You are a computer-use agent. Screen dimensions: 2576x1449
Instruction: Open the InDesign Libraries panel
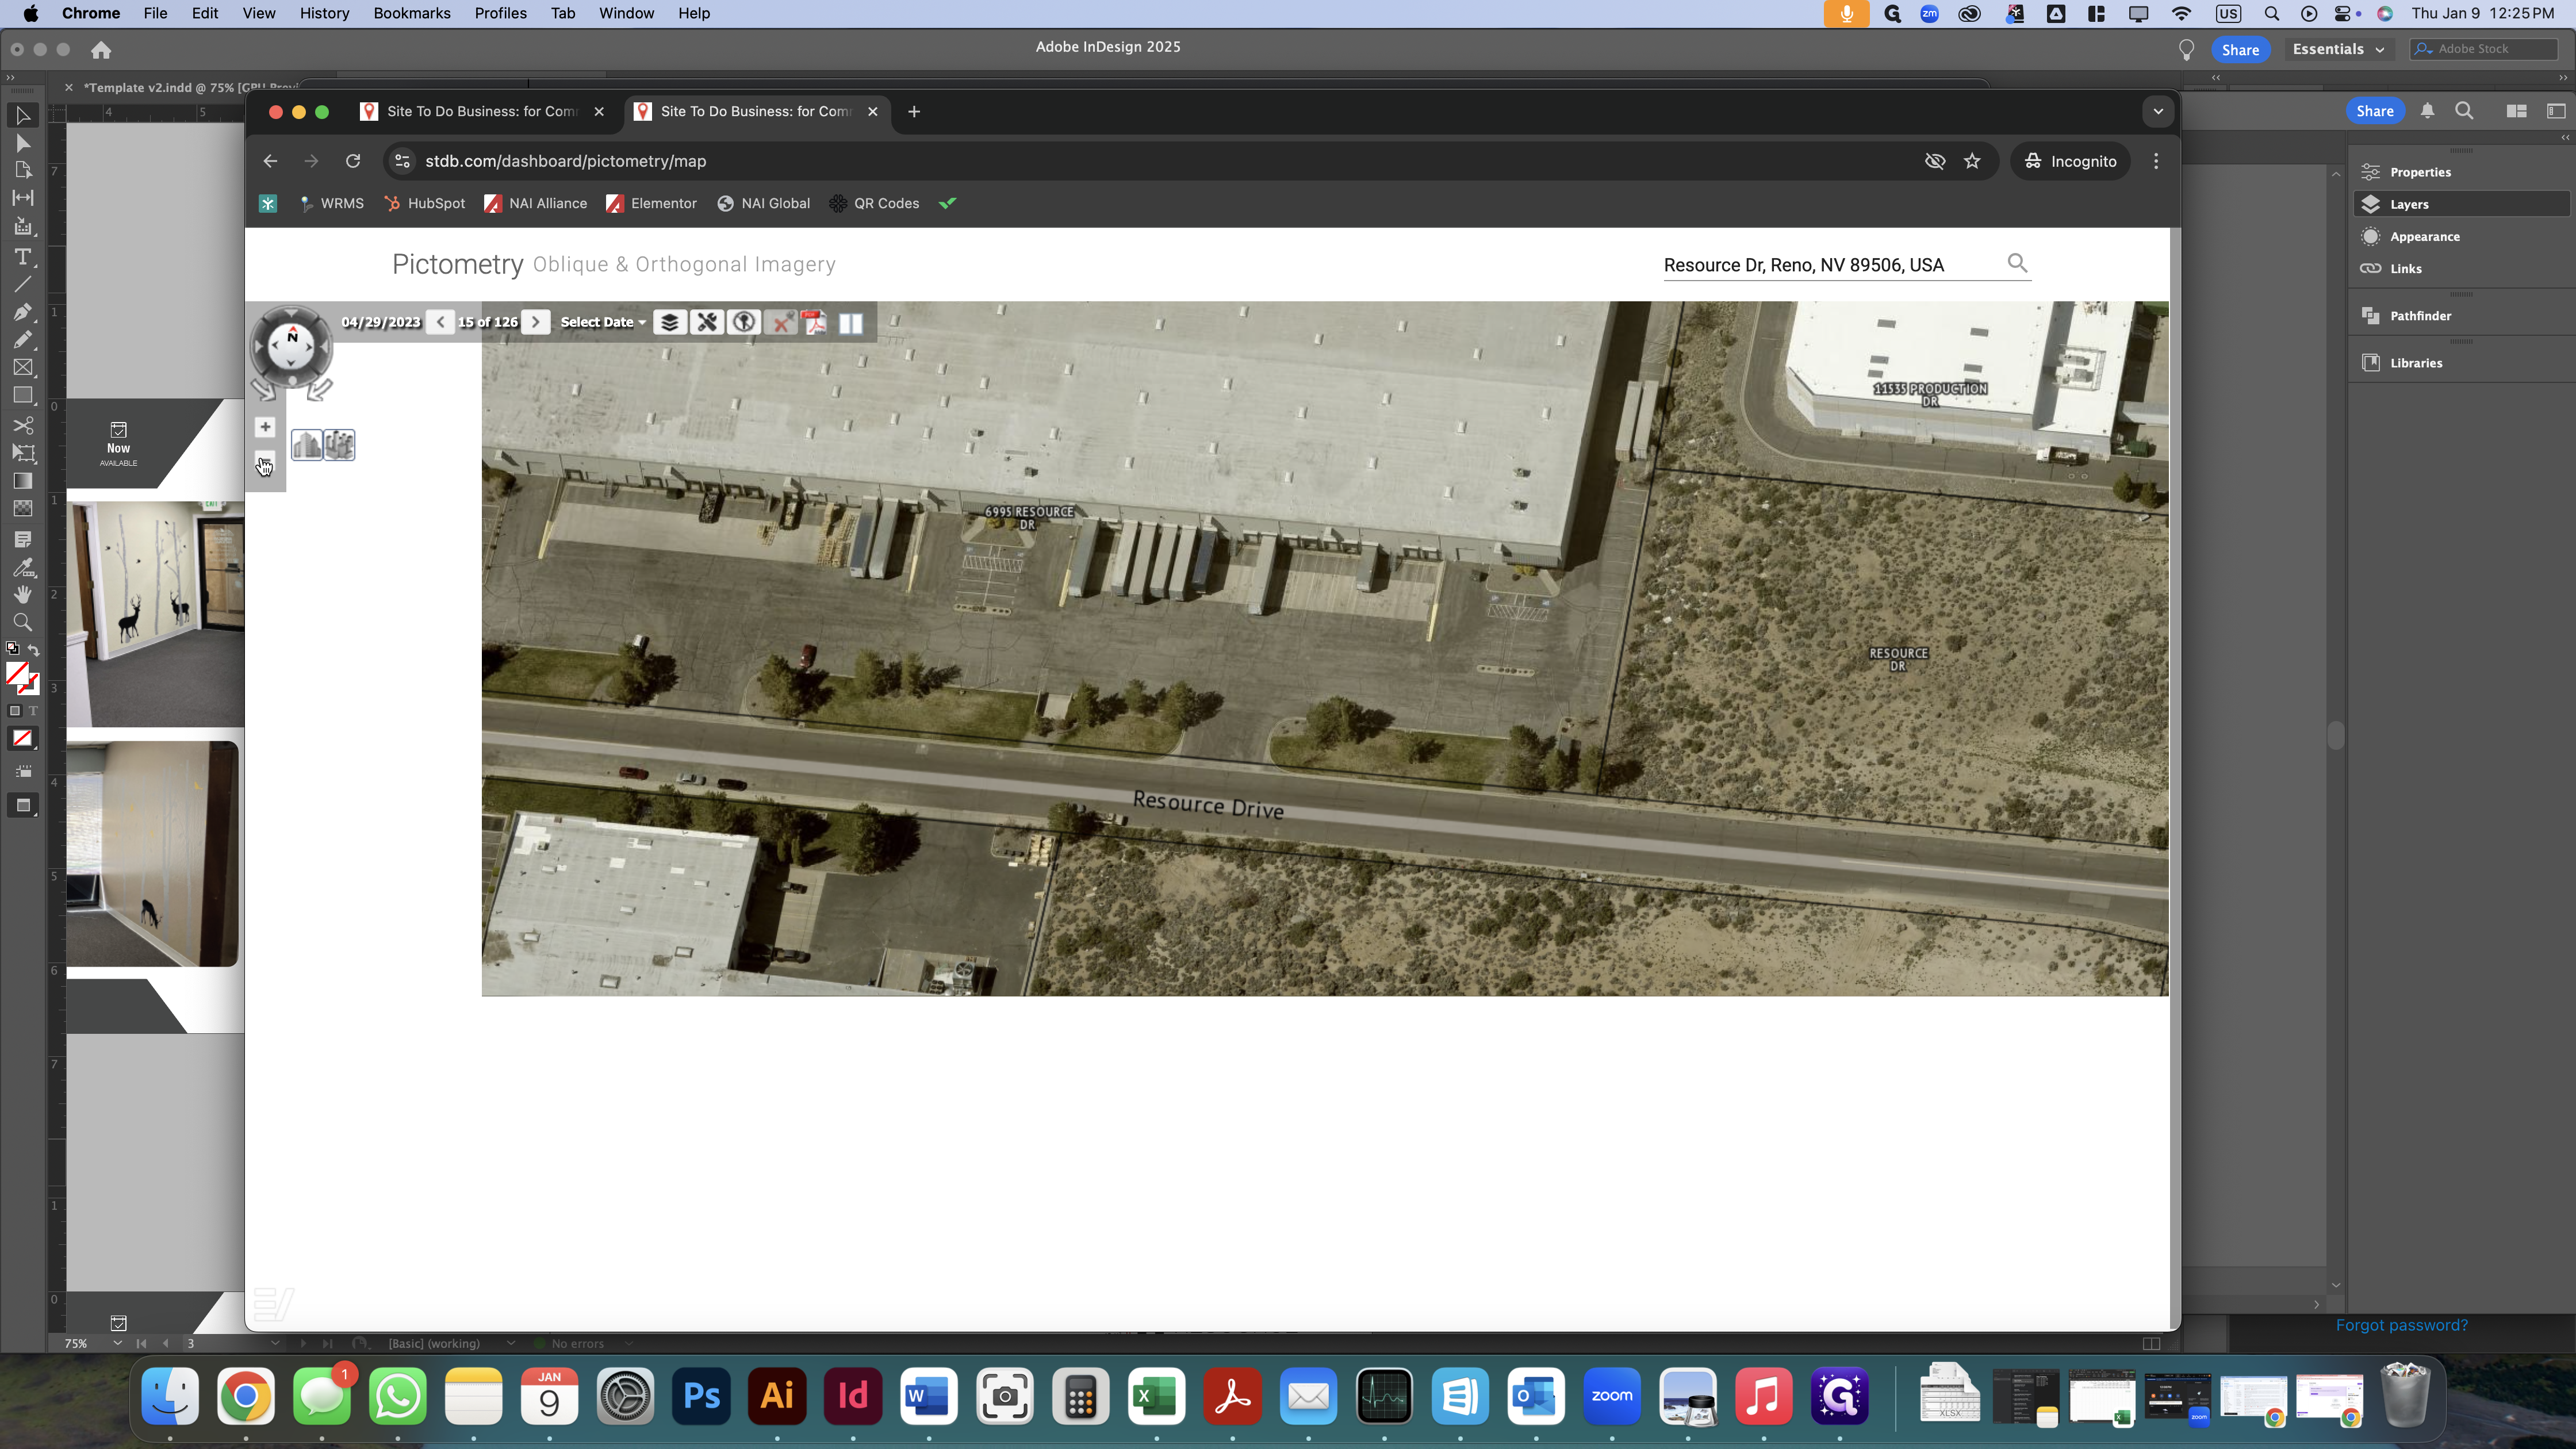2461,363
